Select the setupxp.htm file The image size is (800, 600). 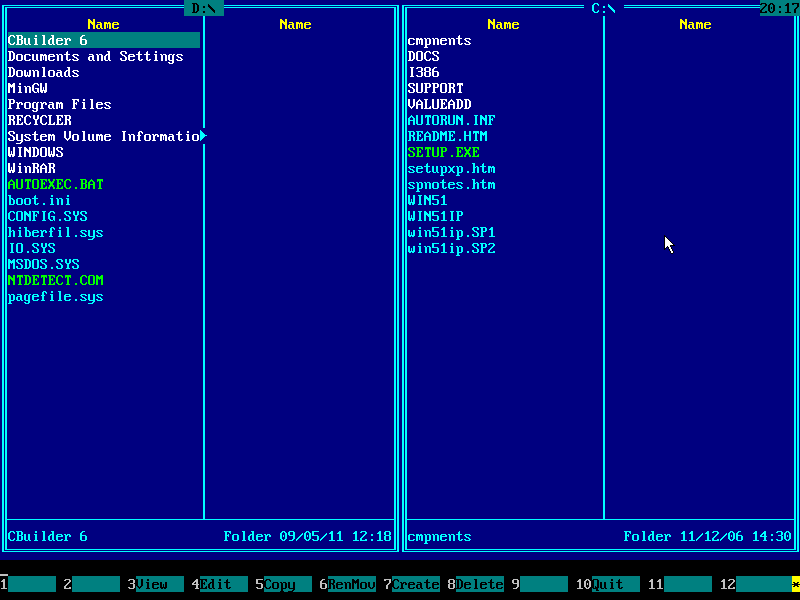coord(452,168)
